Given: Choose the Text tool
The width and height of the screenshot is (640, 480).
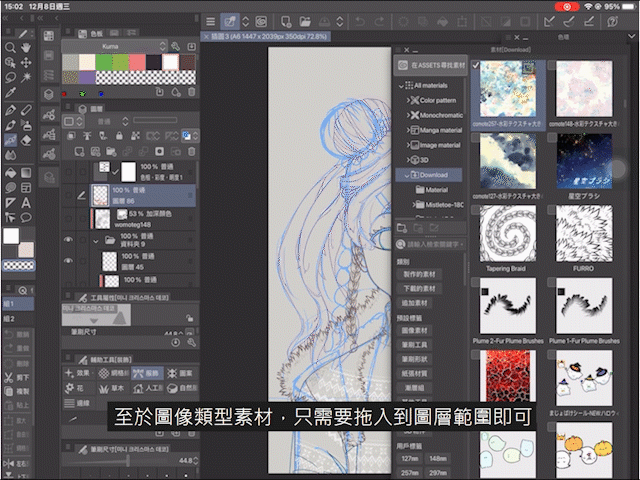Looking at the screenshot, I should click(25, 203).
